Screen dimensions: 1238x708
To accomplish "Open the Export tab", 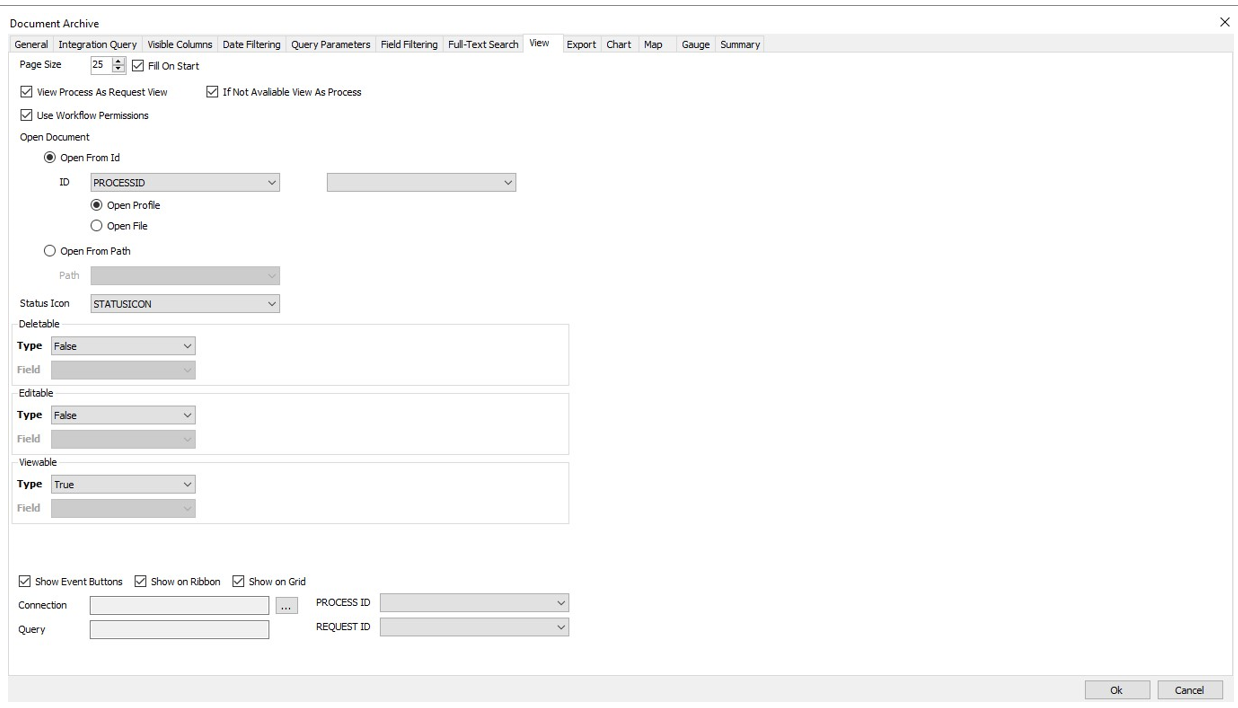I will coord(581,45).
